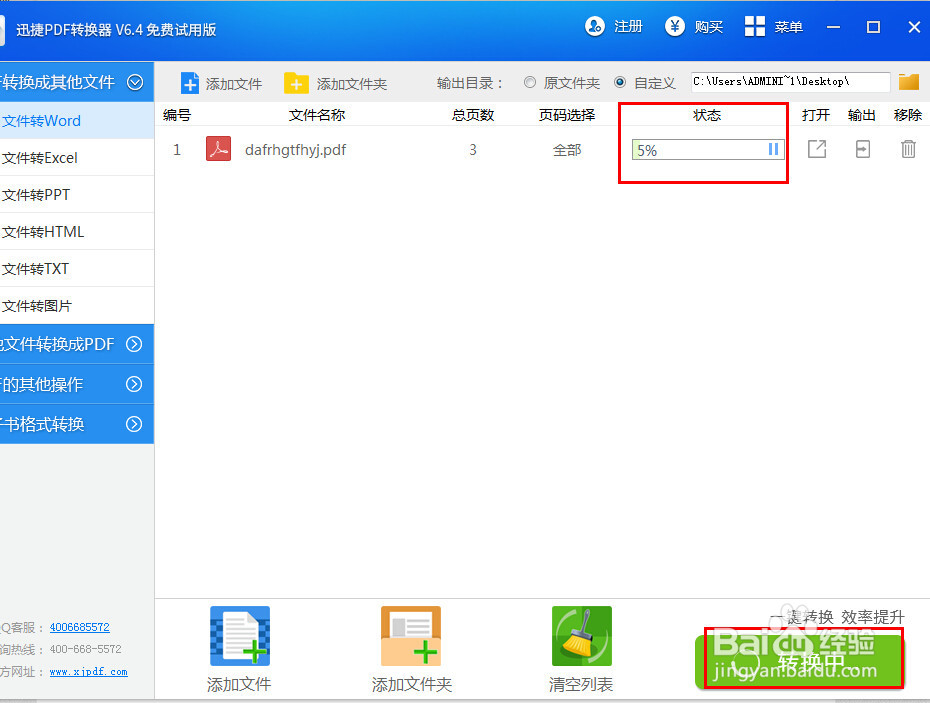Click the output directory path field
Screen dimensions: 930x703
790,82
